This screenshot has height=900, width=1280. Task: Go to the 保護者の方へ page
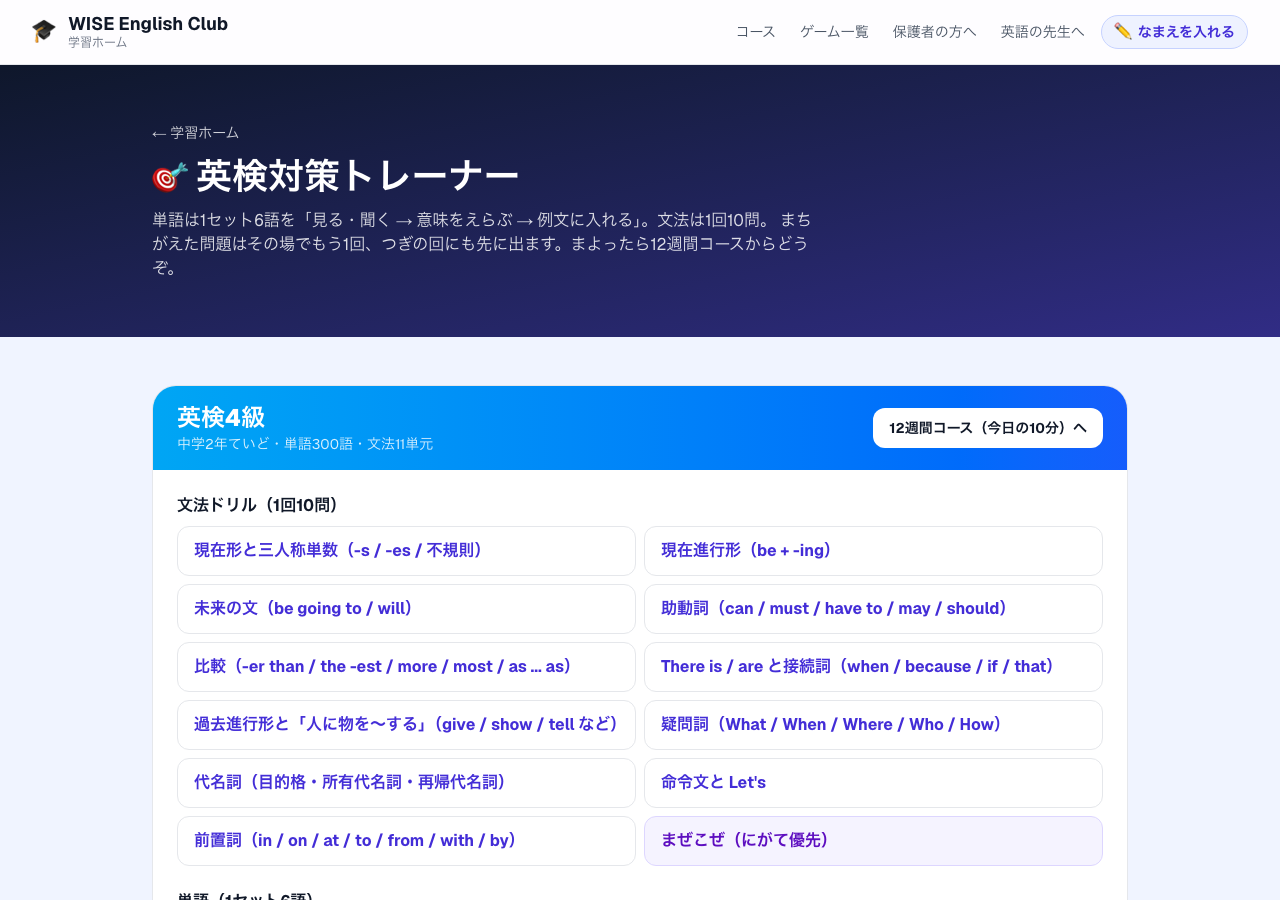tap(935, 32)
